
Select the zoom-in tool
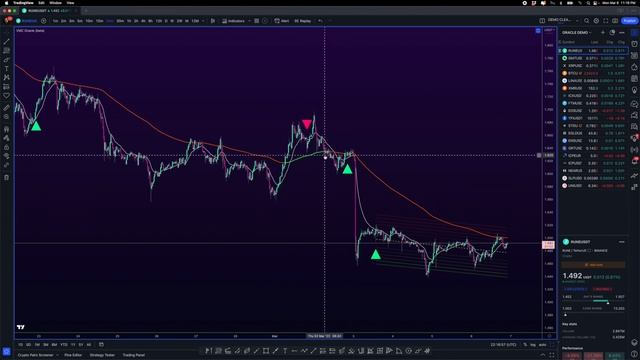(7, 117)
